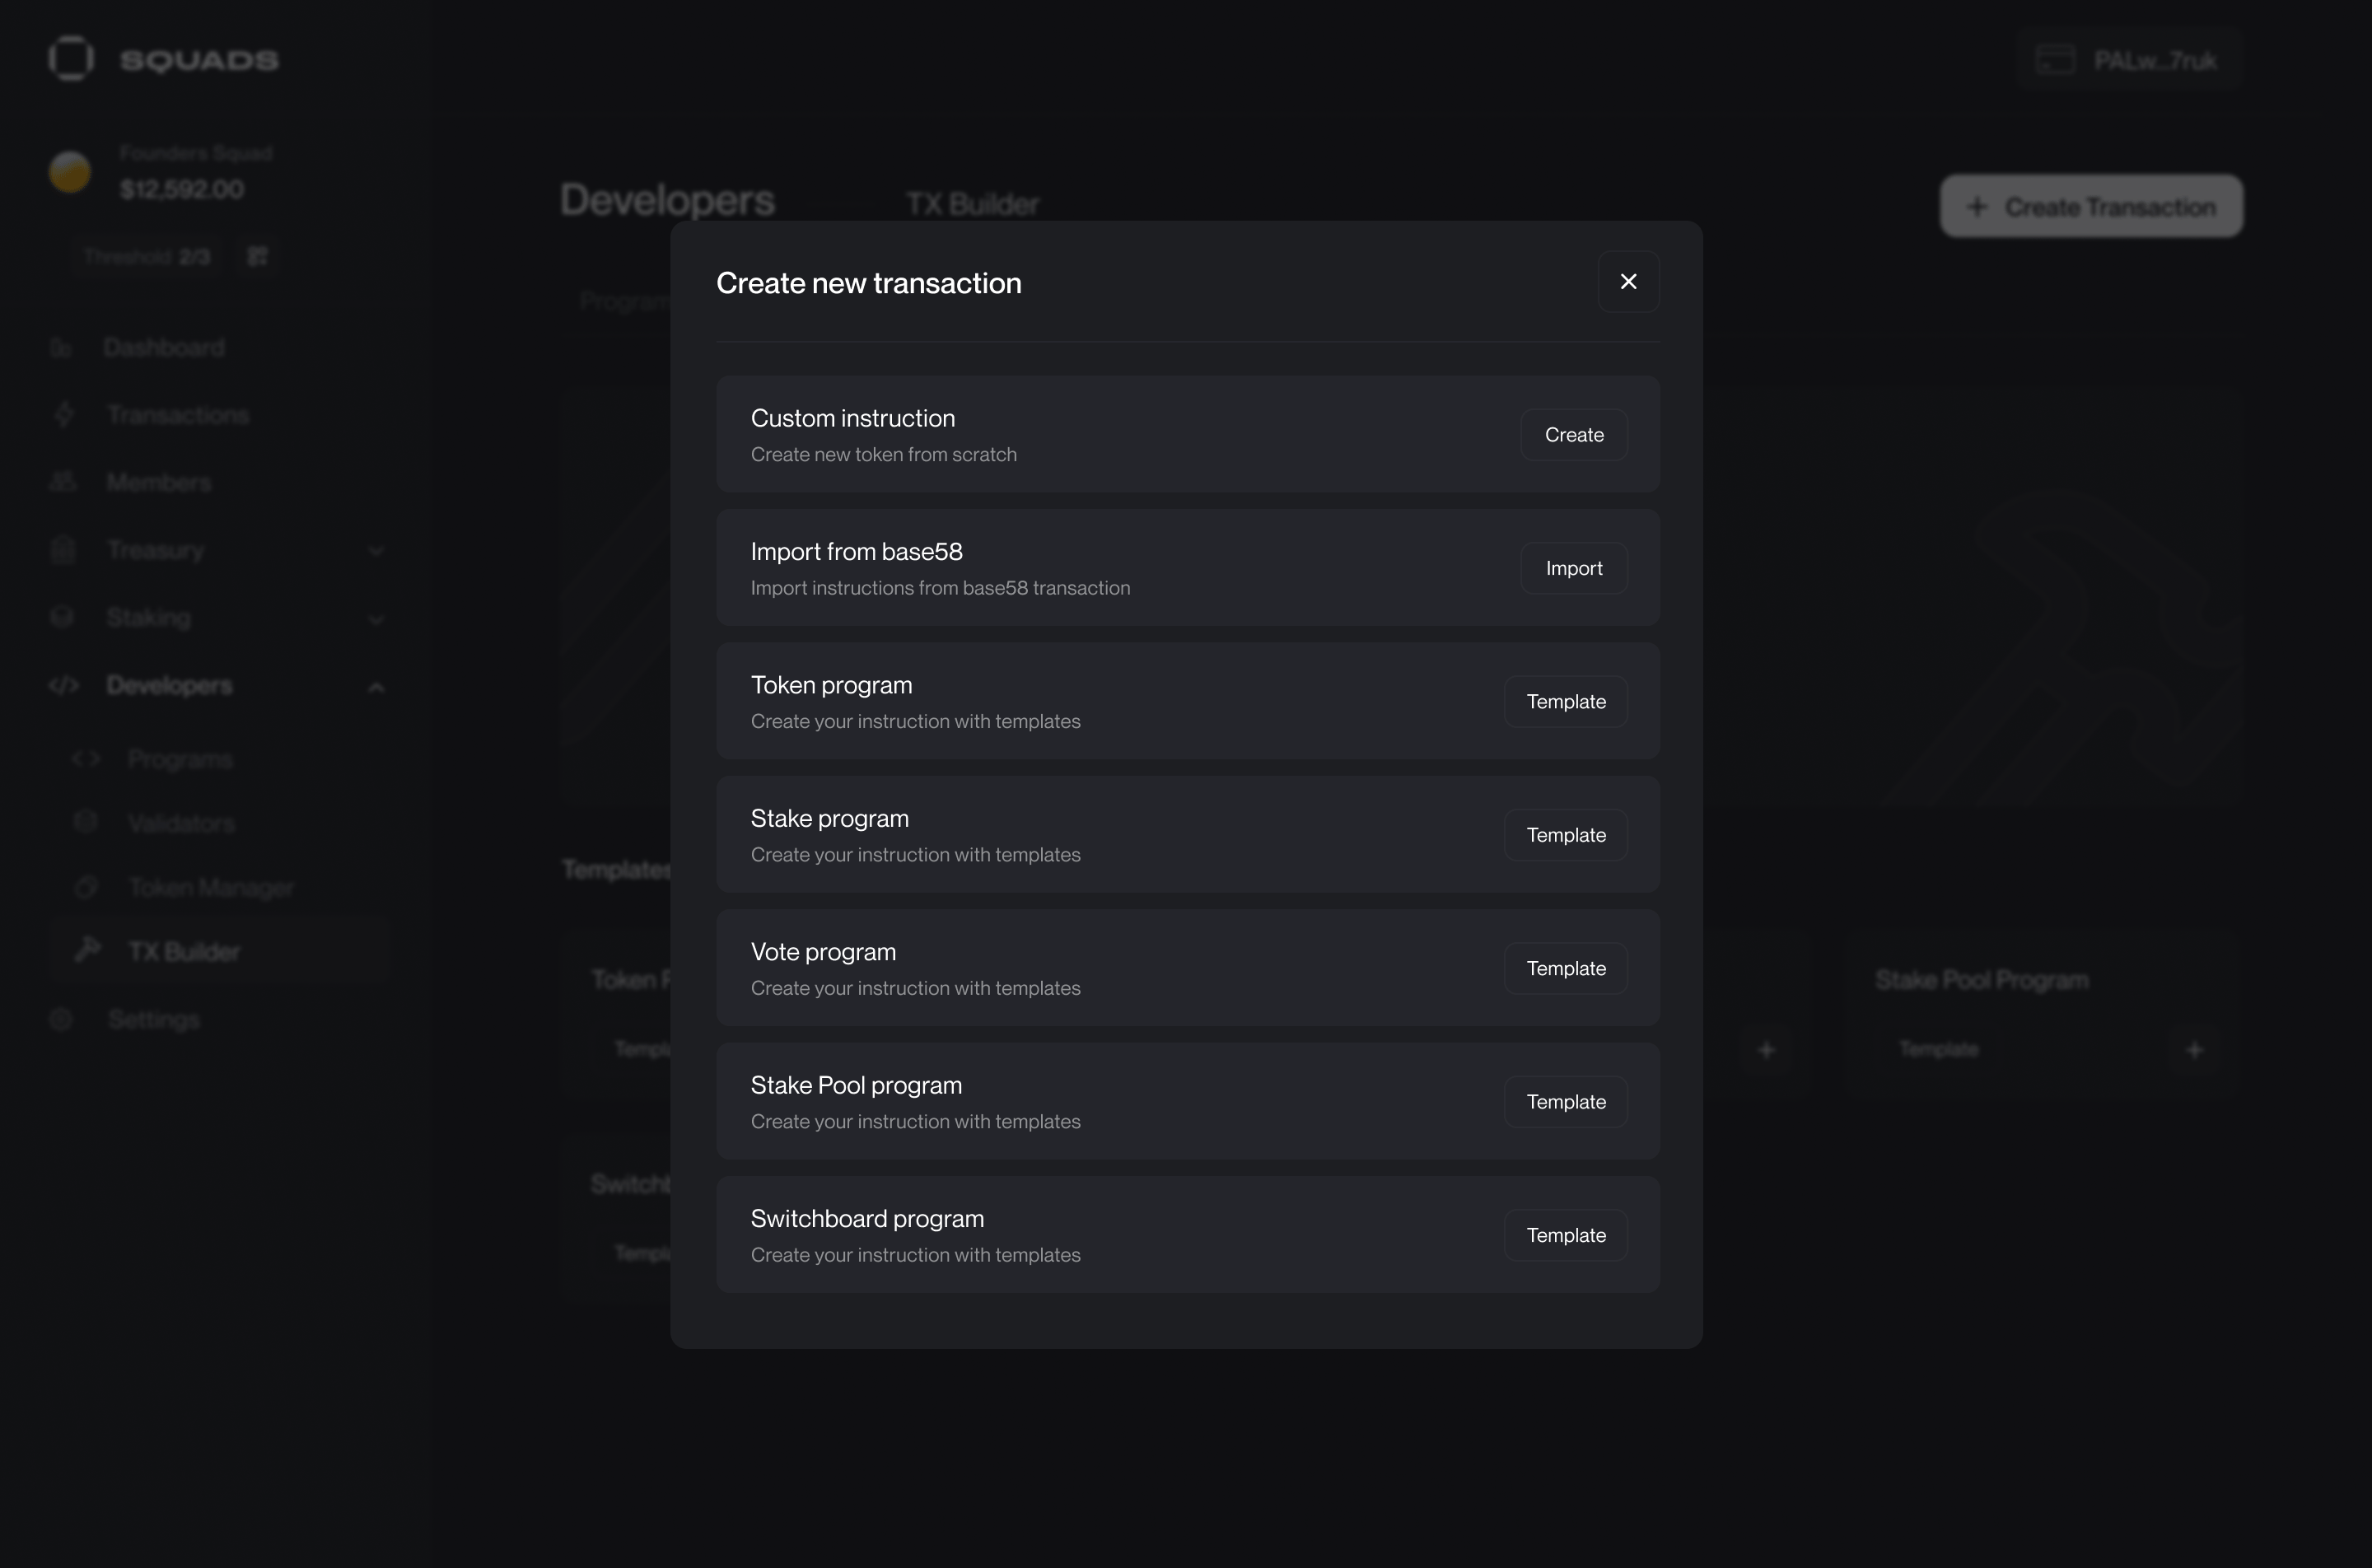Open Template for Stake Pool program
This screenshot has height=1568, width=2372.
pyautogui.click(x=1566, y=1102)
